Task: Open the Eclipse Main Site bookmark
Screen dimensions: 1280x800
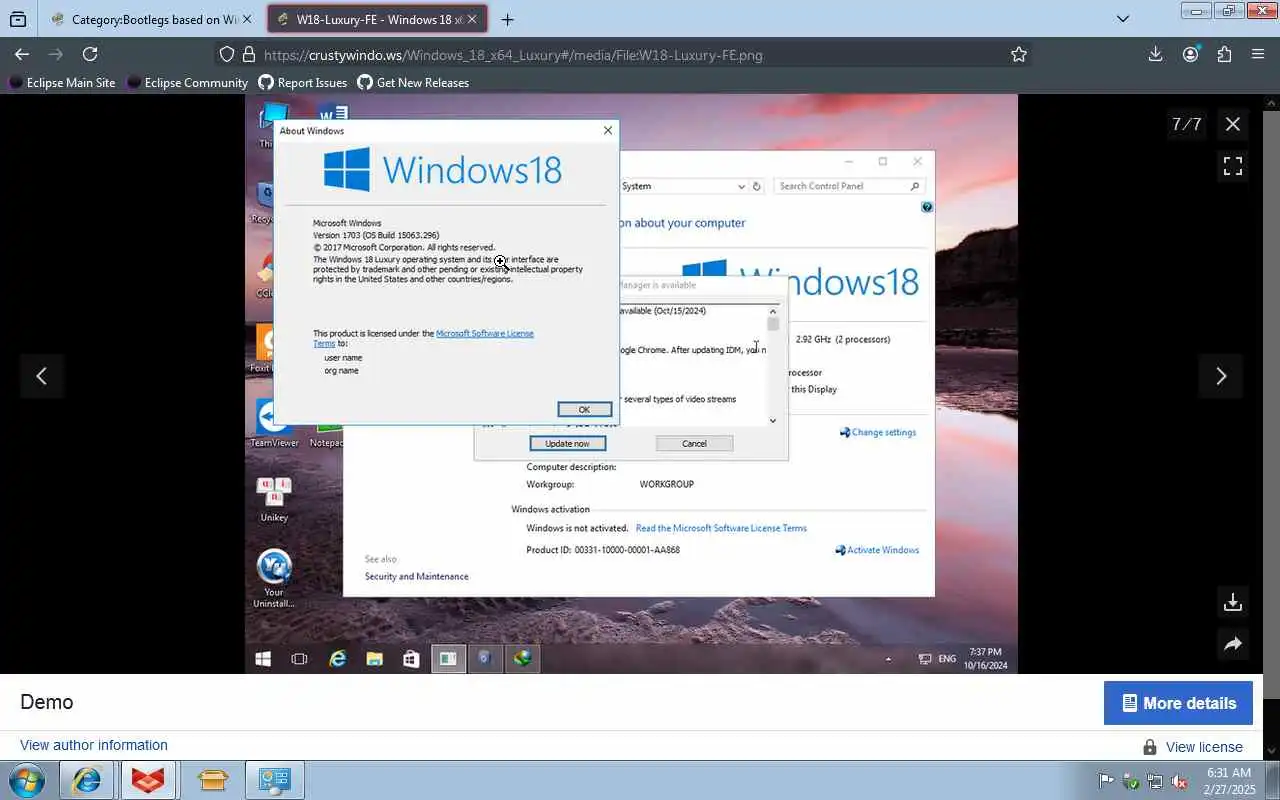Action: click(x=62, y=83)
